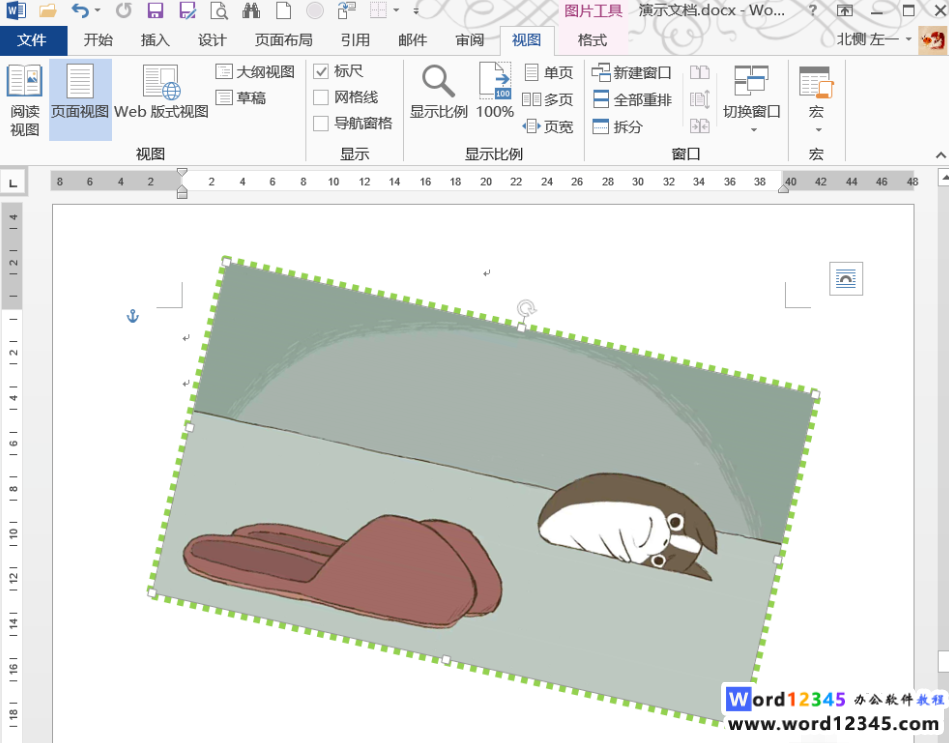Open the 文件 file tab
The image size is (949, 743).
31,40
